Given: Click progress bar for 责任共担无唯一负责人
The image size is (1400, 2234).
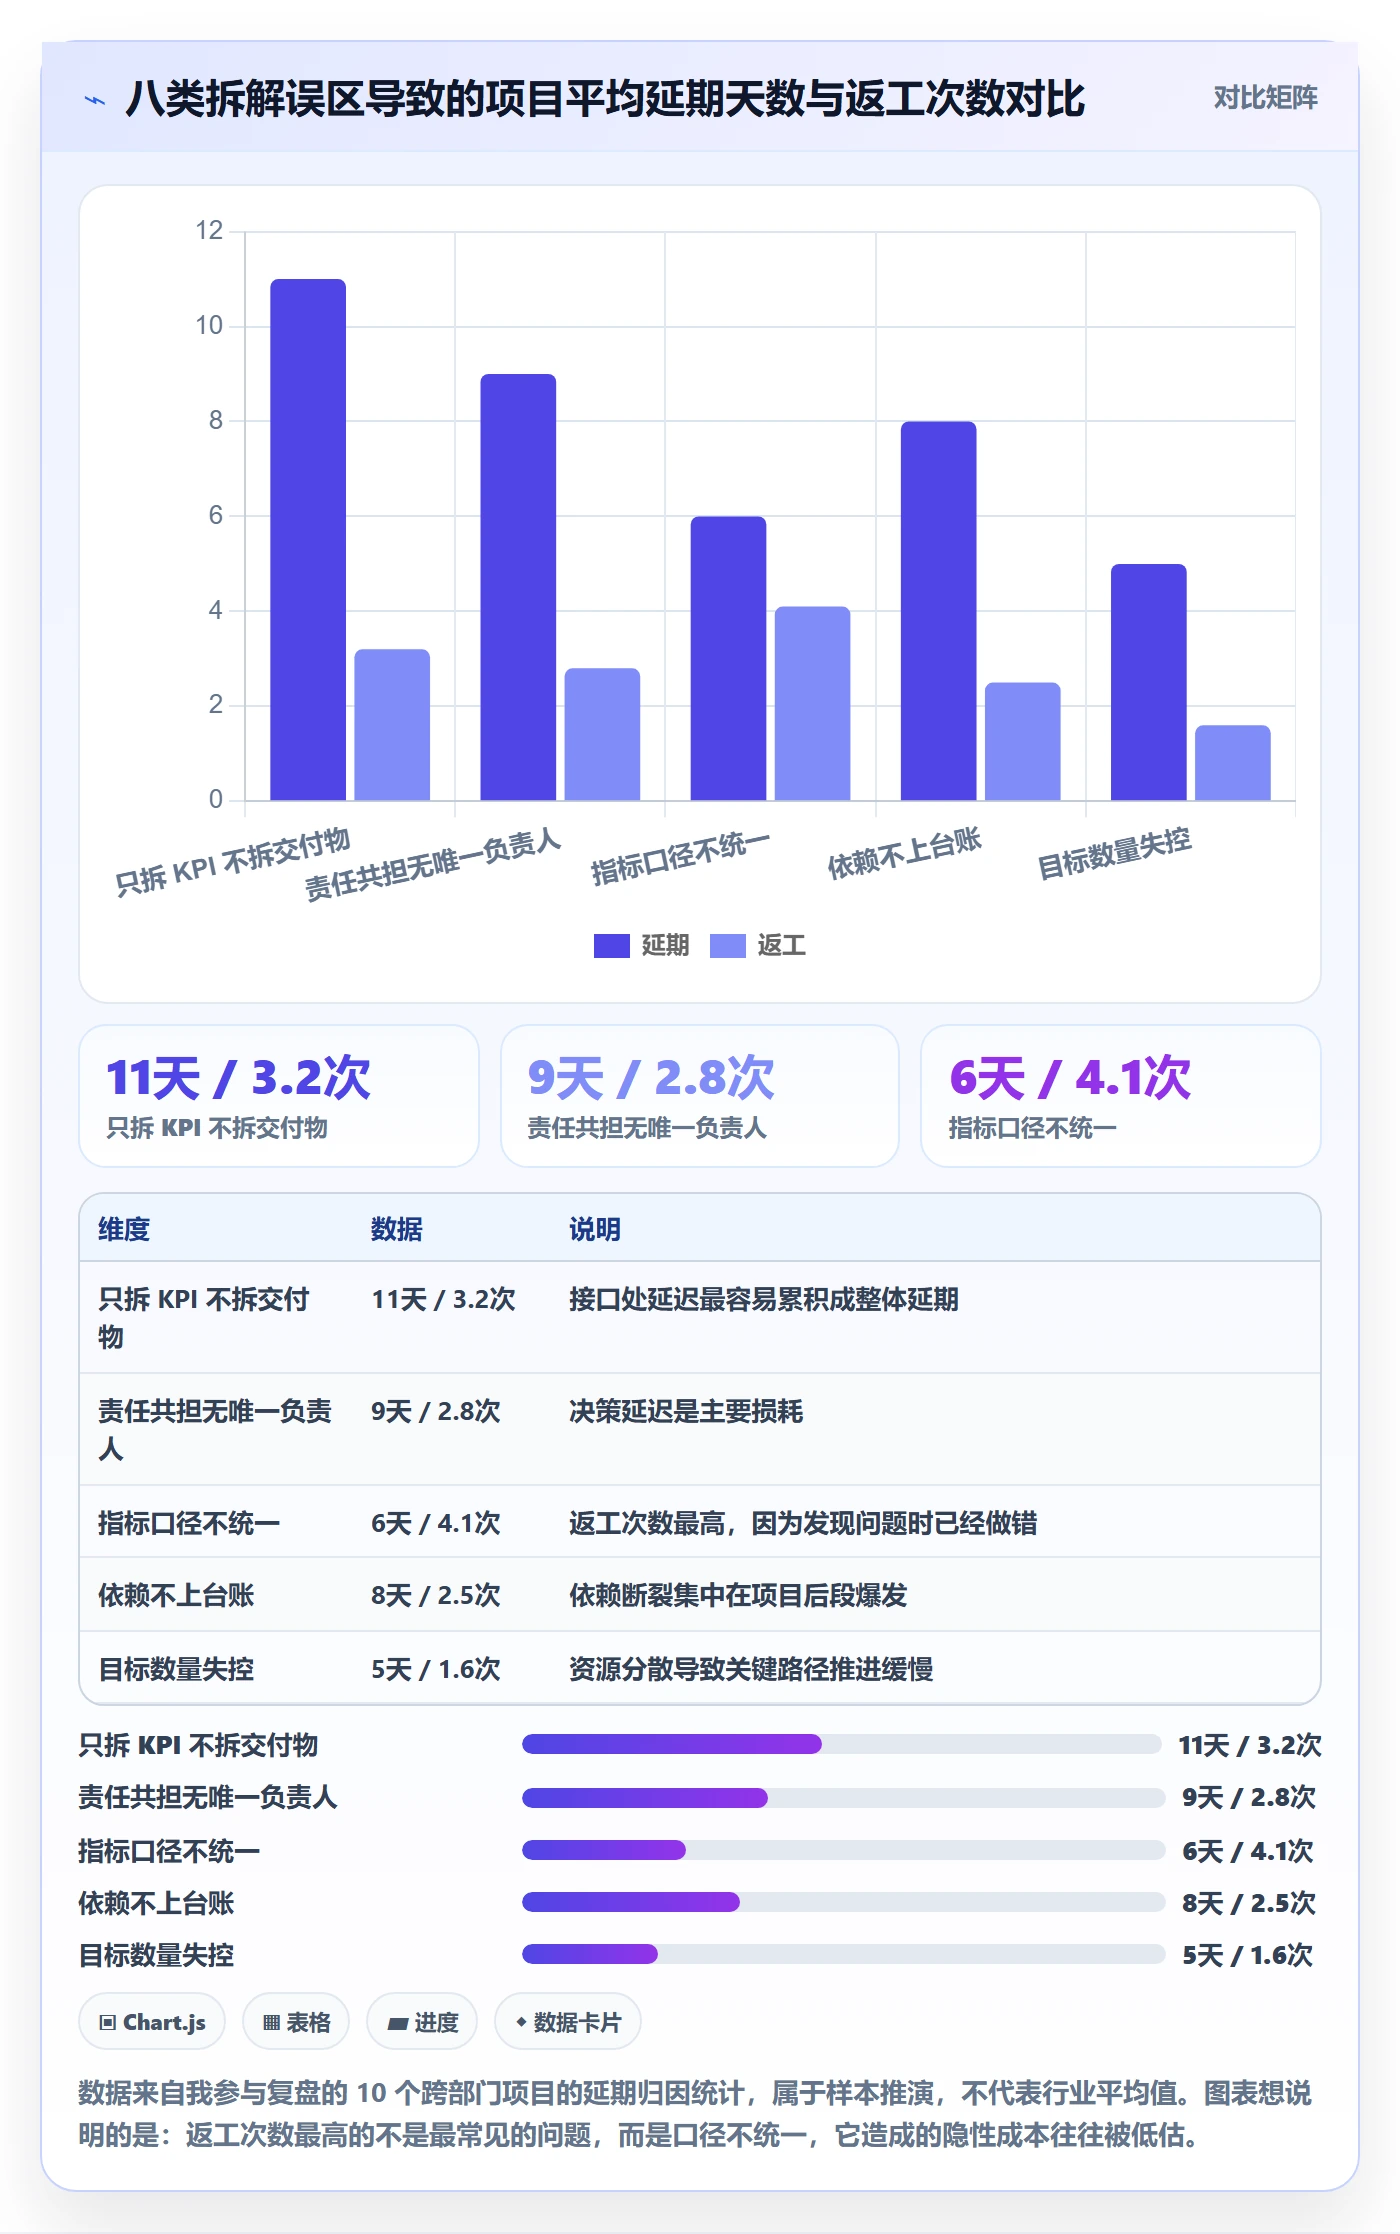Looking at the screenshot, I should (844, 1797).
